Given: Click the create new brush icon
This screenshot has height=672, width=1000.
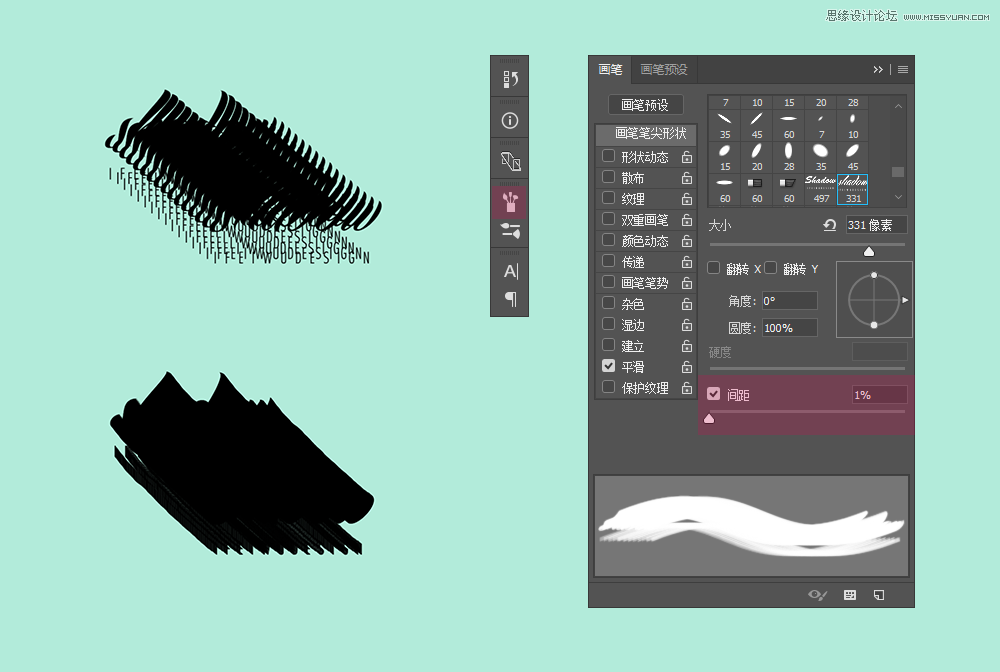Looking at the screenshot, I should point(879,595).
